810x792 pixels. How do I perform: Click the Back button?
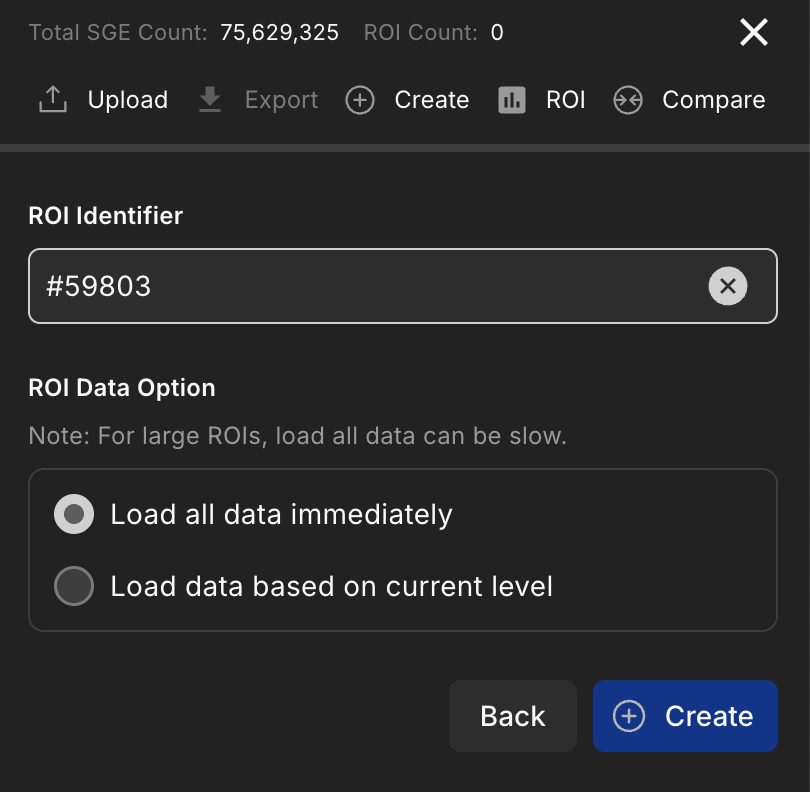pos(513,716)
